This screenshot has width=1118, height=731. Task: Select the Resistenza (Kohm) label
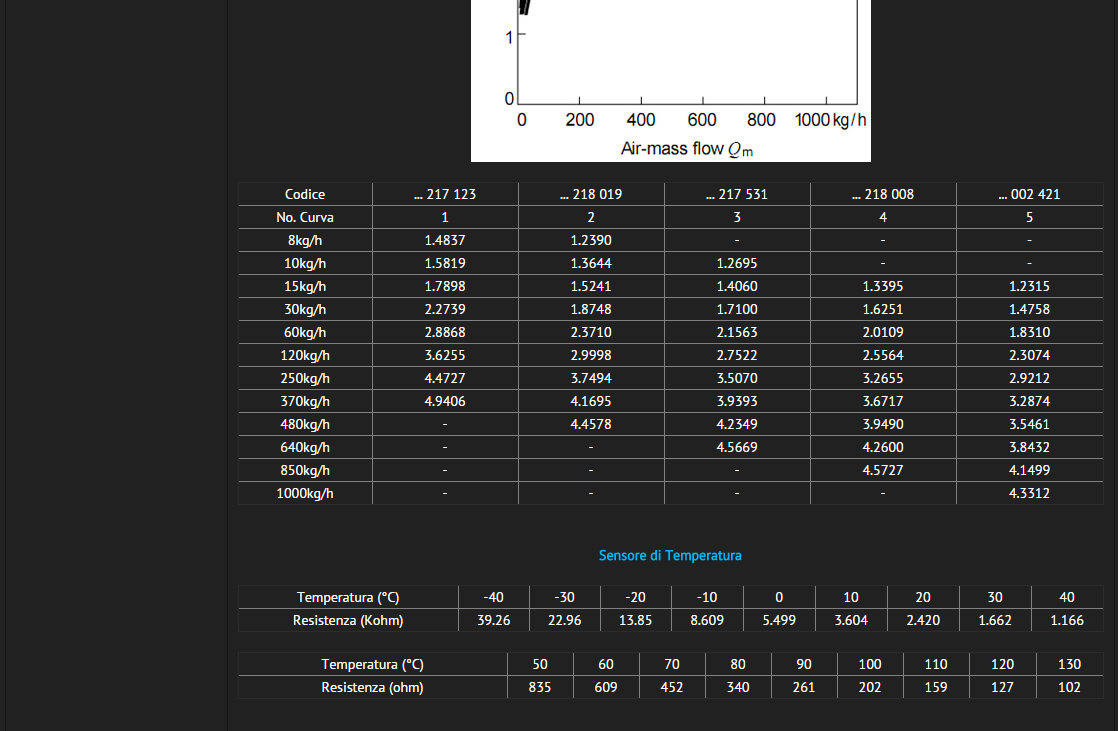click(348, 620)
